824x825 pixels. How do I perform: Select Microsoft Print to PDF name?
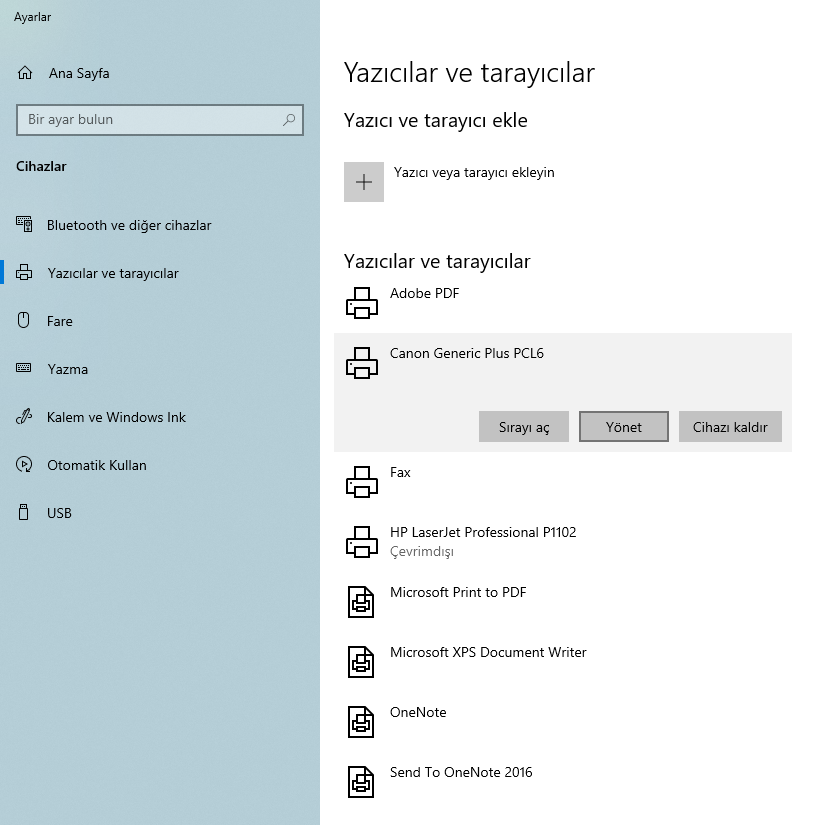click(x=458, y=592)
